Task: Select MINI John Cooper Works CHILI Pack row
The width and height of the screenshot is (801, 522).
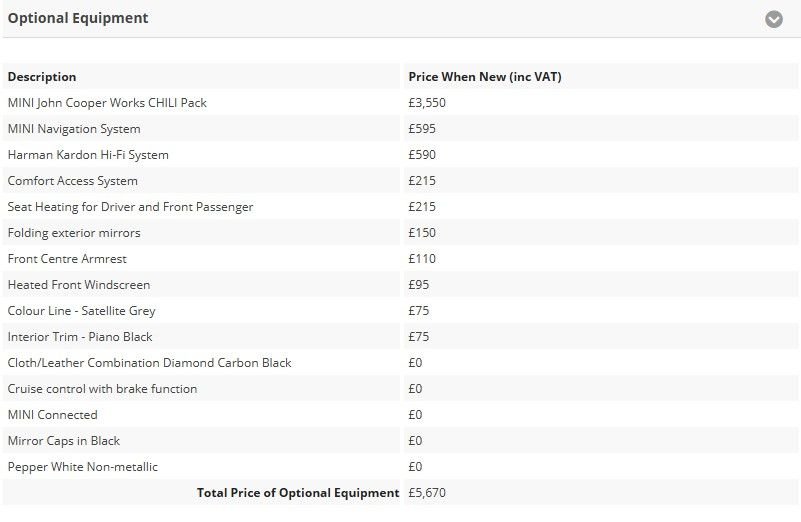Action: point(107,103)
